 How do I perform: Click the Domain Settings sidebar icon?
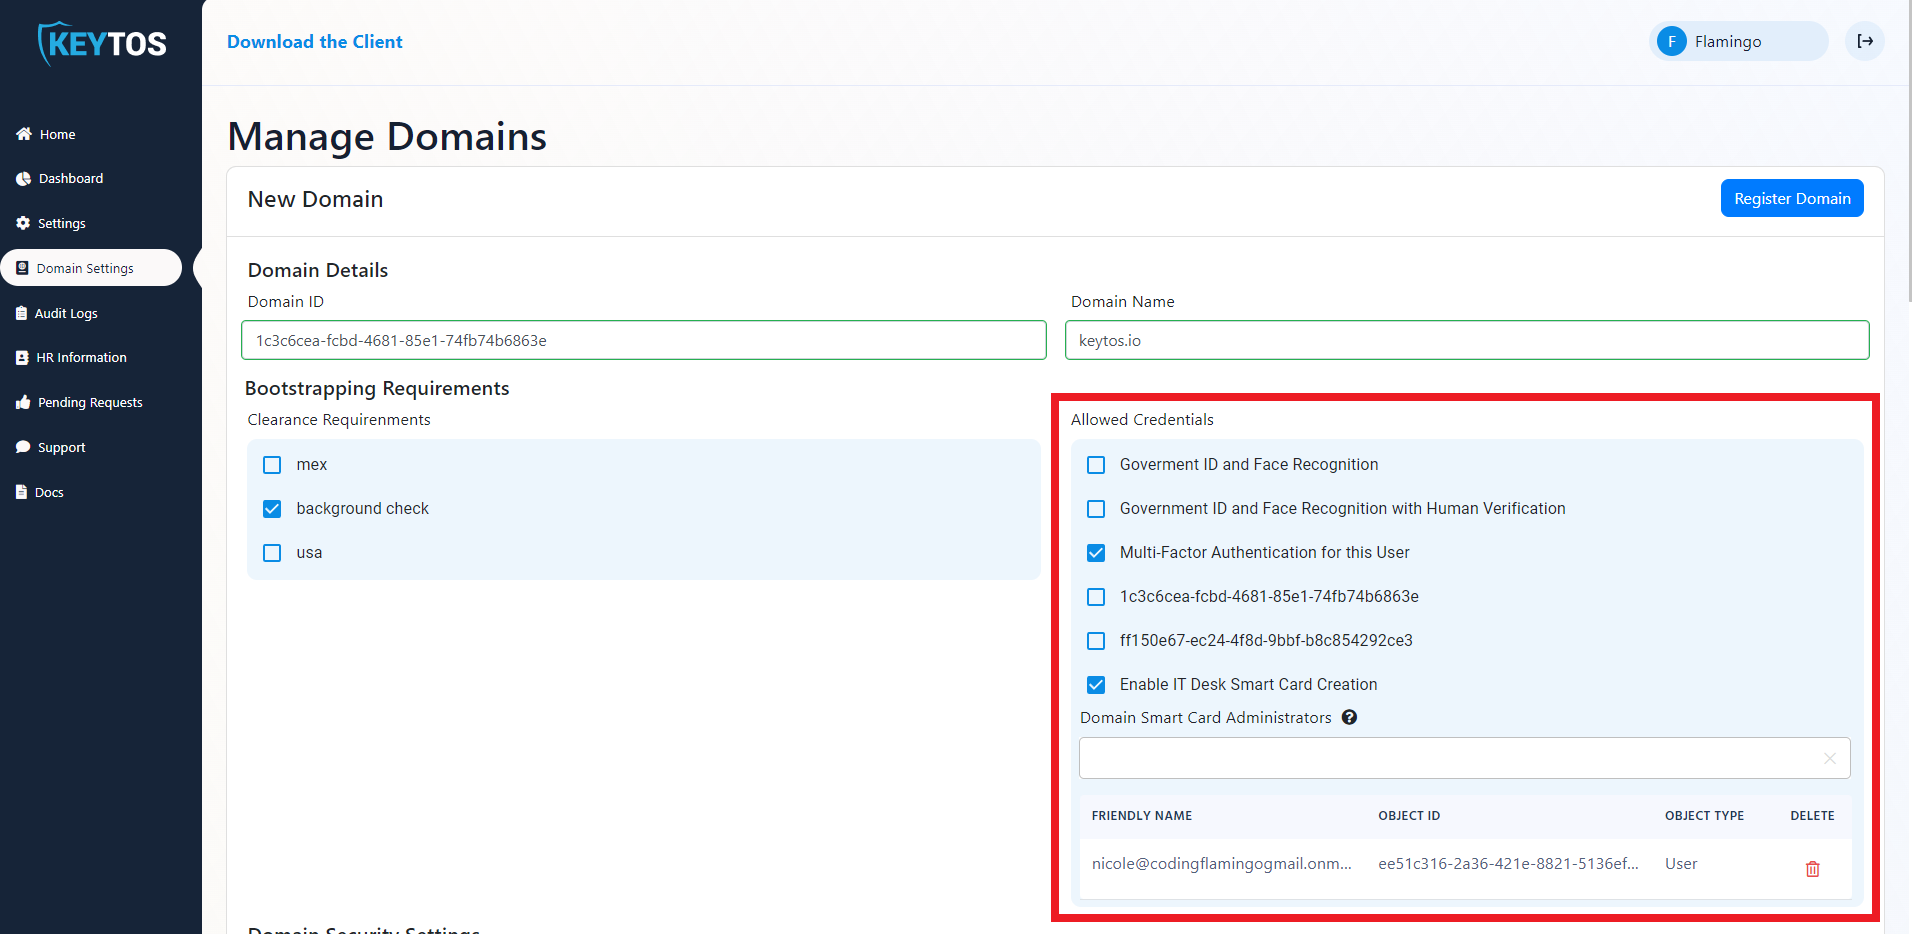tap(22, 268)
